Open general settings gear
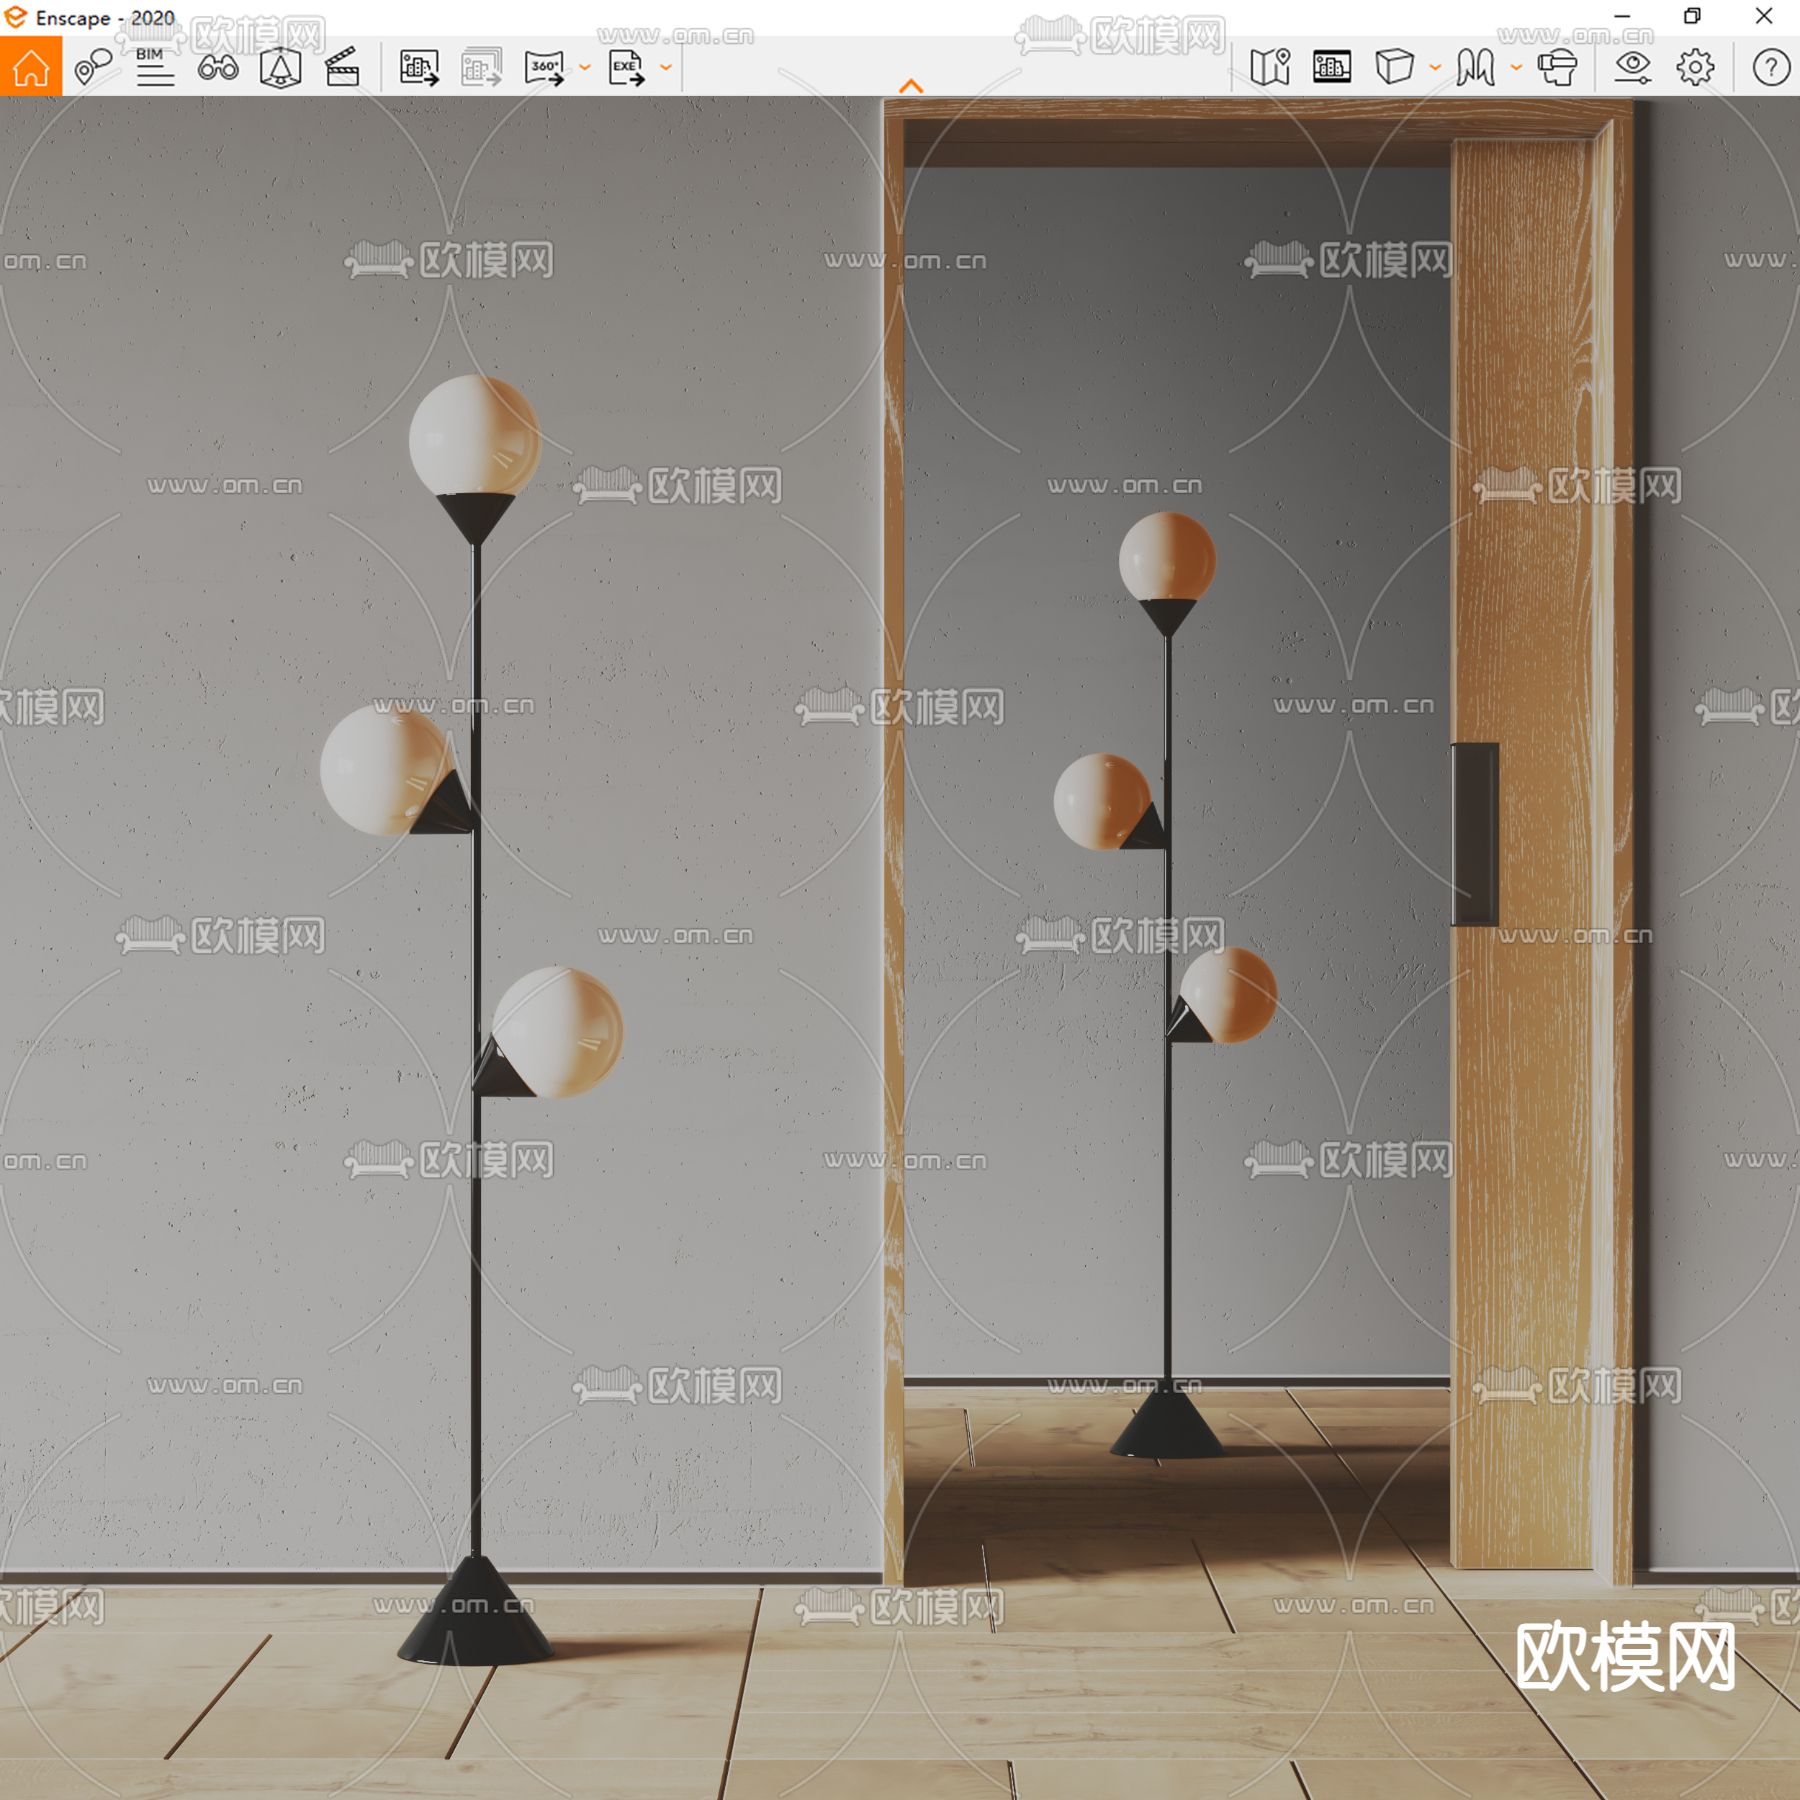This screenshot has width=1800, height=1800. pyautogui.click(x=1695, y=67)
